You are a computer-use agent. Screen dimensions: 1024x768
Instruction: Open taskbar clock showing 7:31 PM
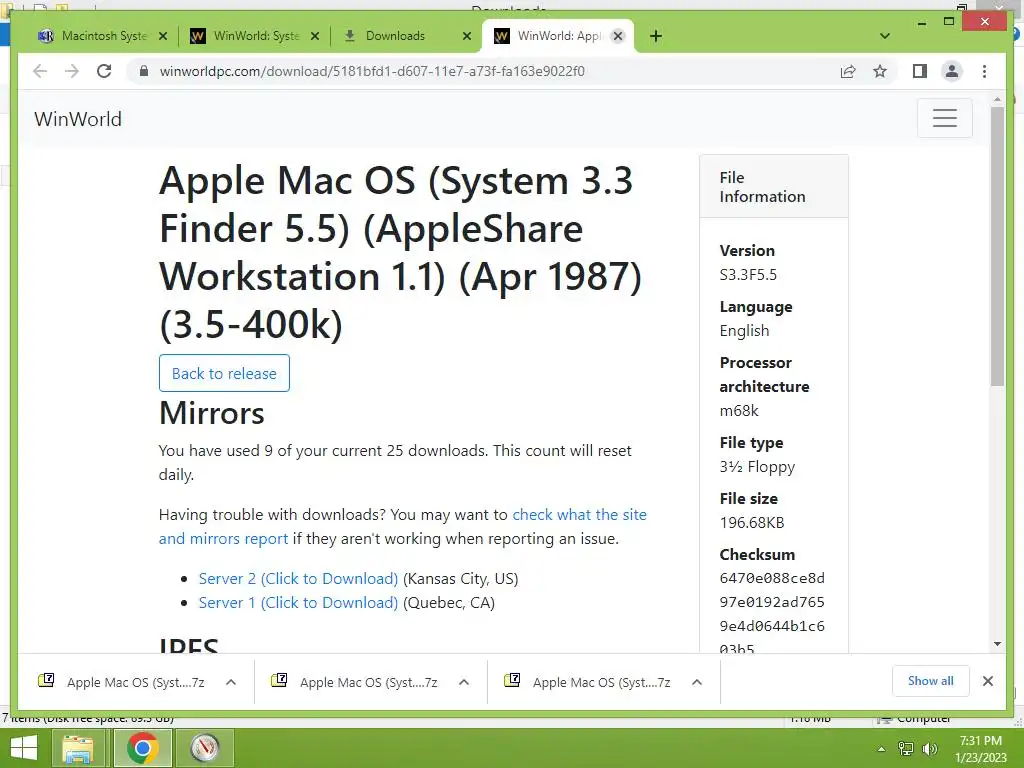pos(980,748)
